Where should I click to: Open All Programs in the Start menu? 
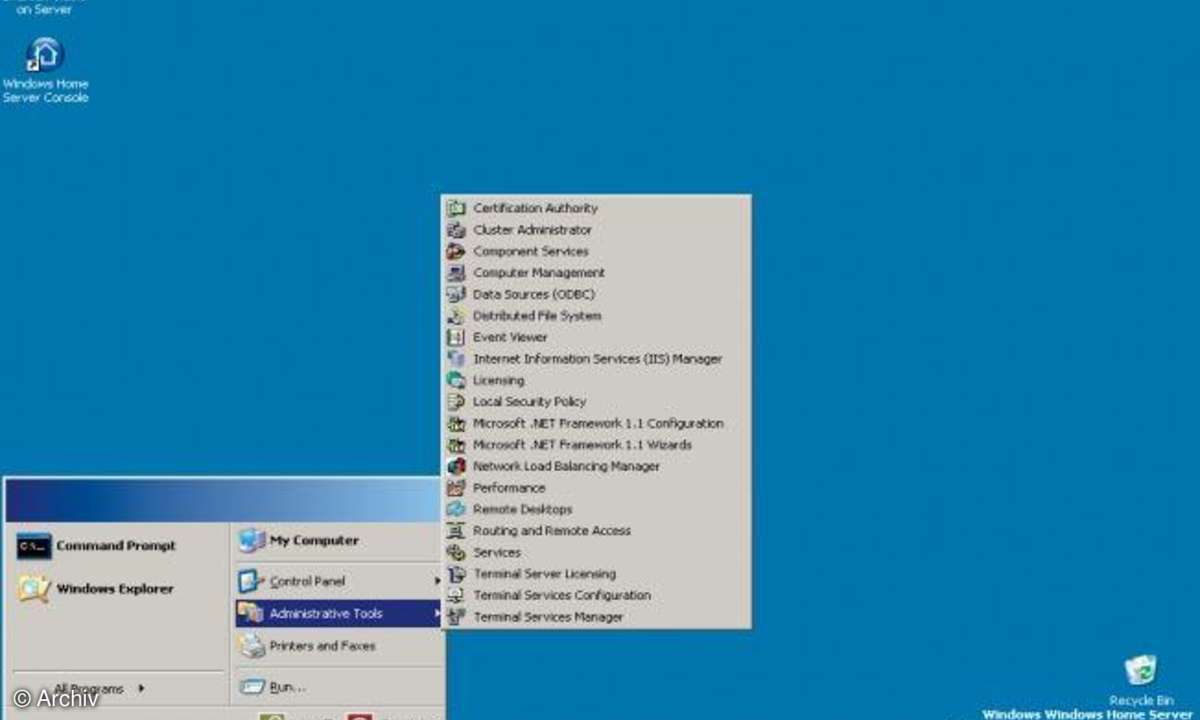coord(89,688)
